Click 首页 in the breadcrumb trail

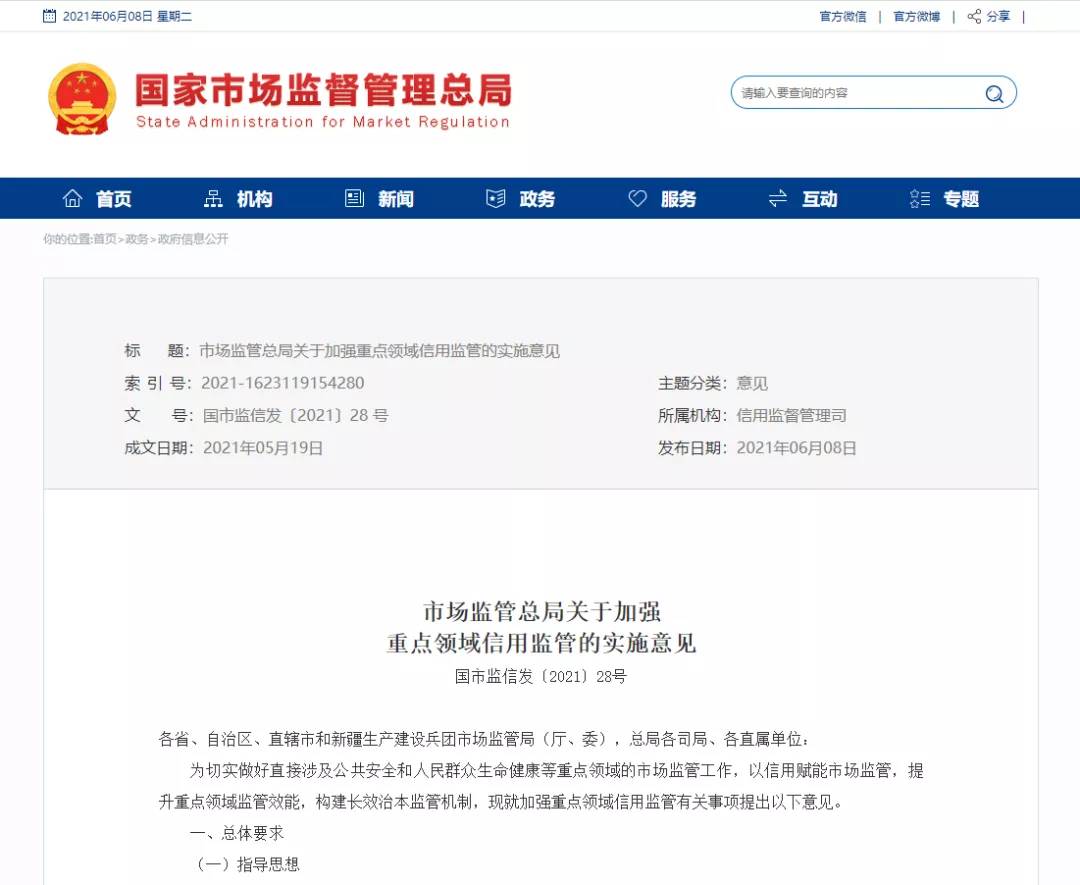pos(105,239)
